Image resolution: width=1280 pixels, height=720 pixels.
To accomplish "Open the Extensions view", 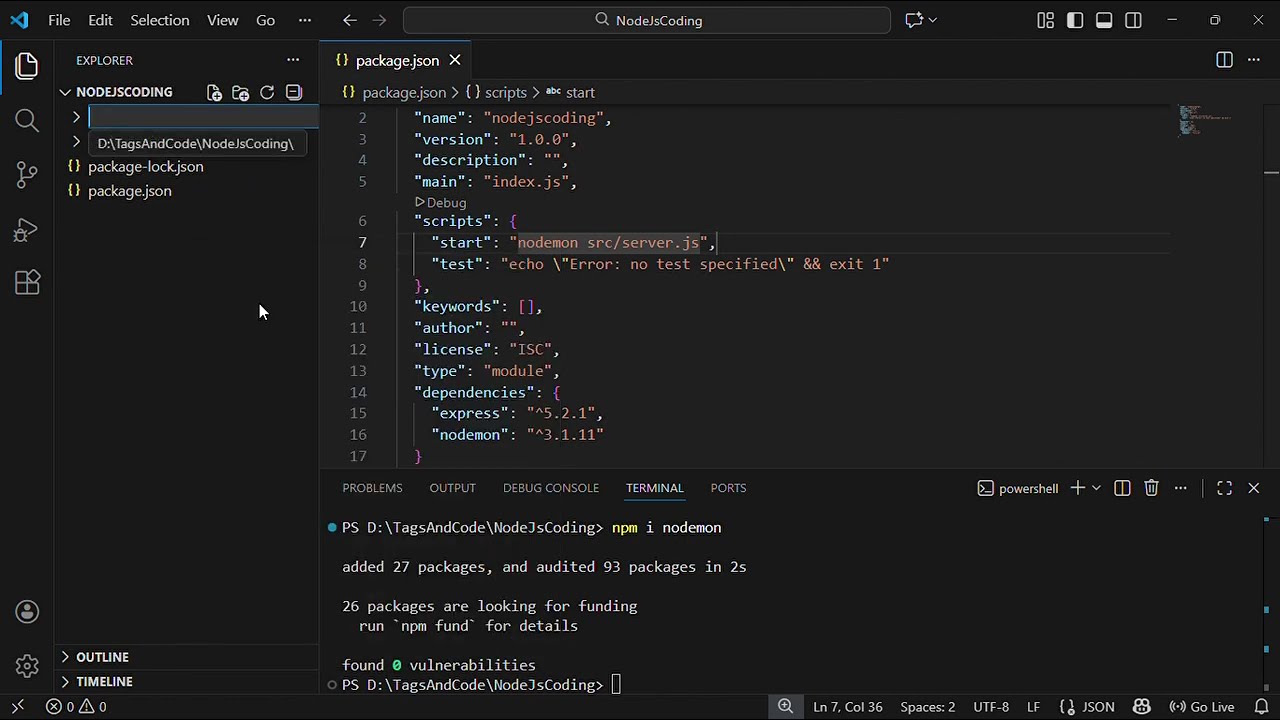I will pyautogui.click(x=27, y=283).
